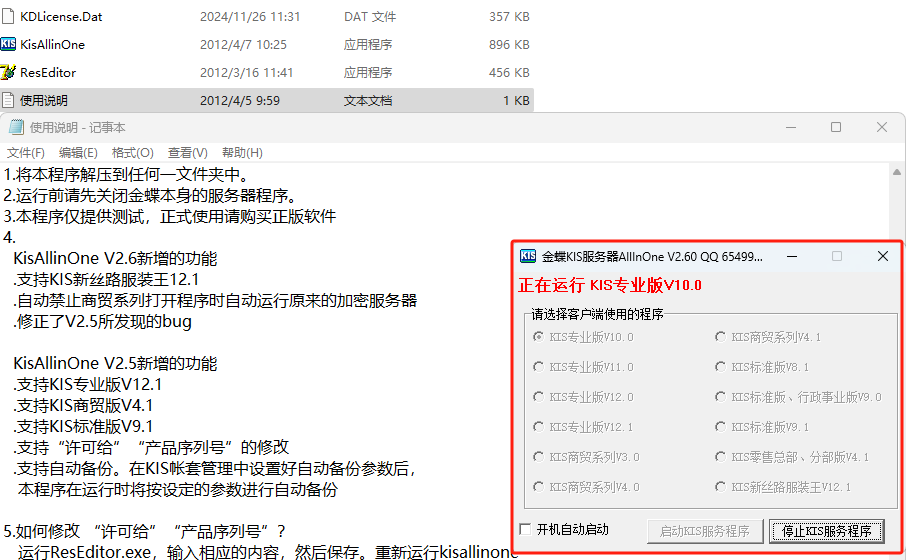Image resolution: width=906 pixels, height=560 pixels.
Task: Click the date 2012/3/16 11:41
Action: (x=246, y=72)
